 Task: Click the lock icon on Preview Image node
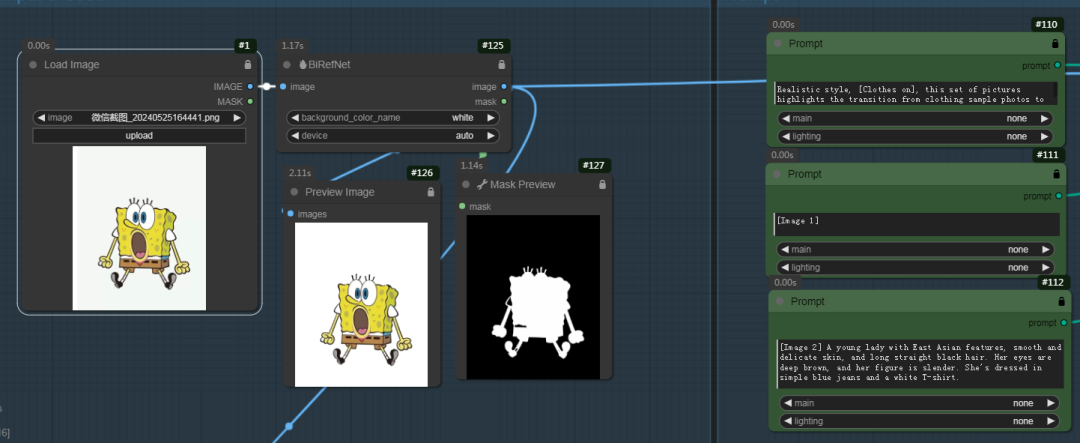coord(431,192)
